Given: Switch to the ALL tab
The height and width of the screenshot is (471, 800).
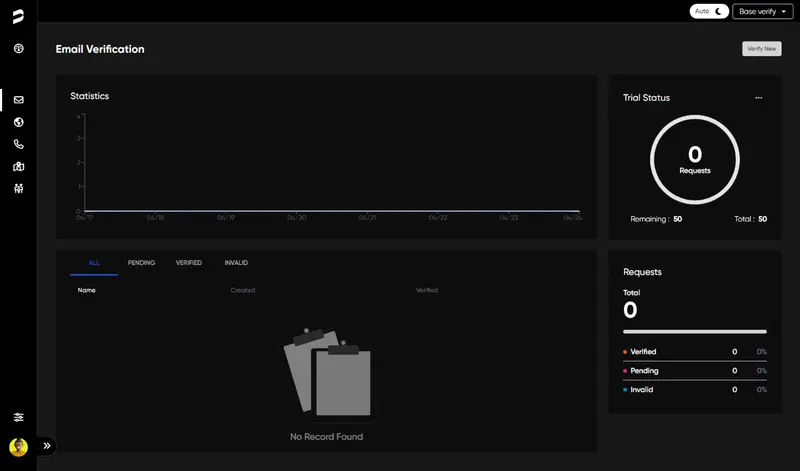Looking at the screenshot, I should click(x=94, y=263).
